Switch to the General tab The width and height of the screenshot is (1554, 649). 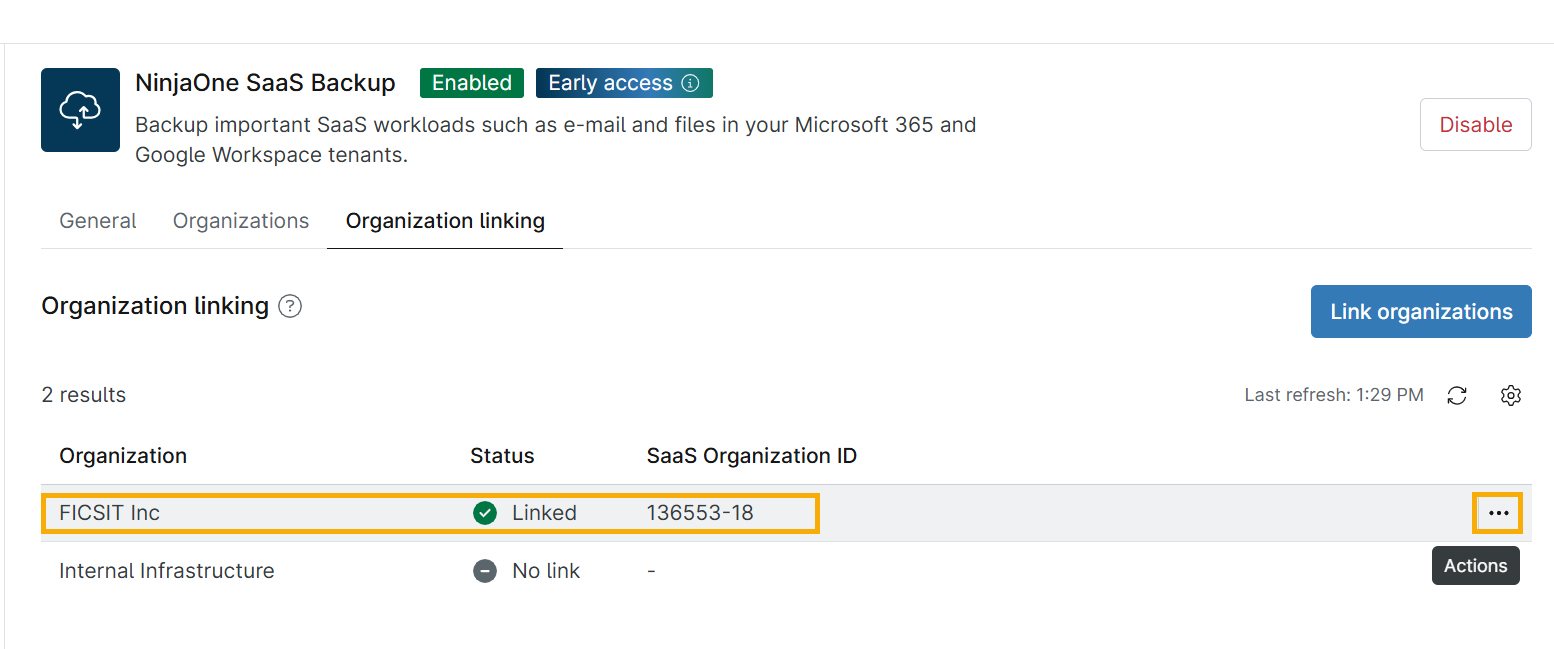pos(98,221)
